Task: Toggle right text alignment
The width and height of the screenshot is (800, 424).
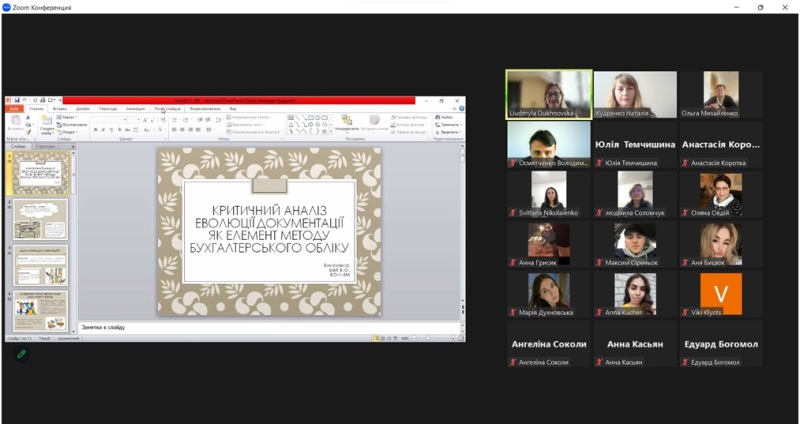Action: point(190,130)
